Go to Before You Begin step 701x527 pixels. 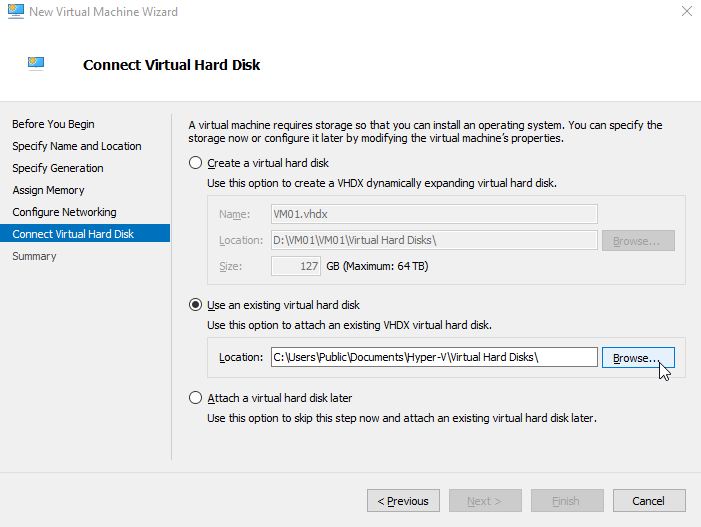[x=53, y=124]
